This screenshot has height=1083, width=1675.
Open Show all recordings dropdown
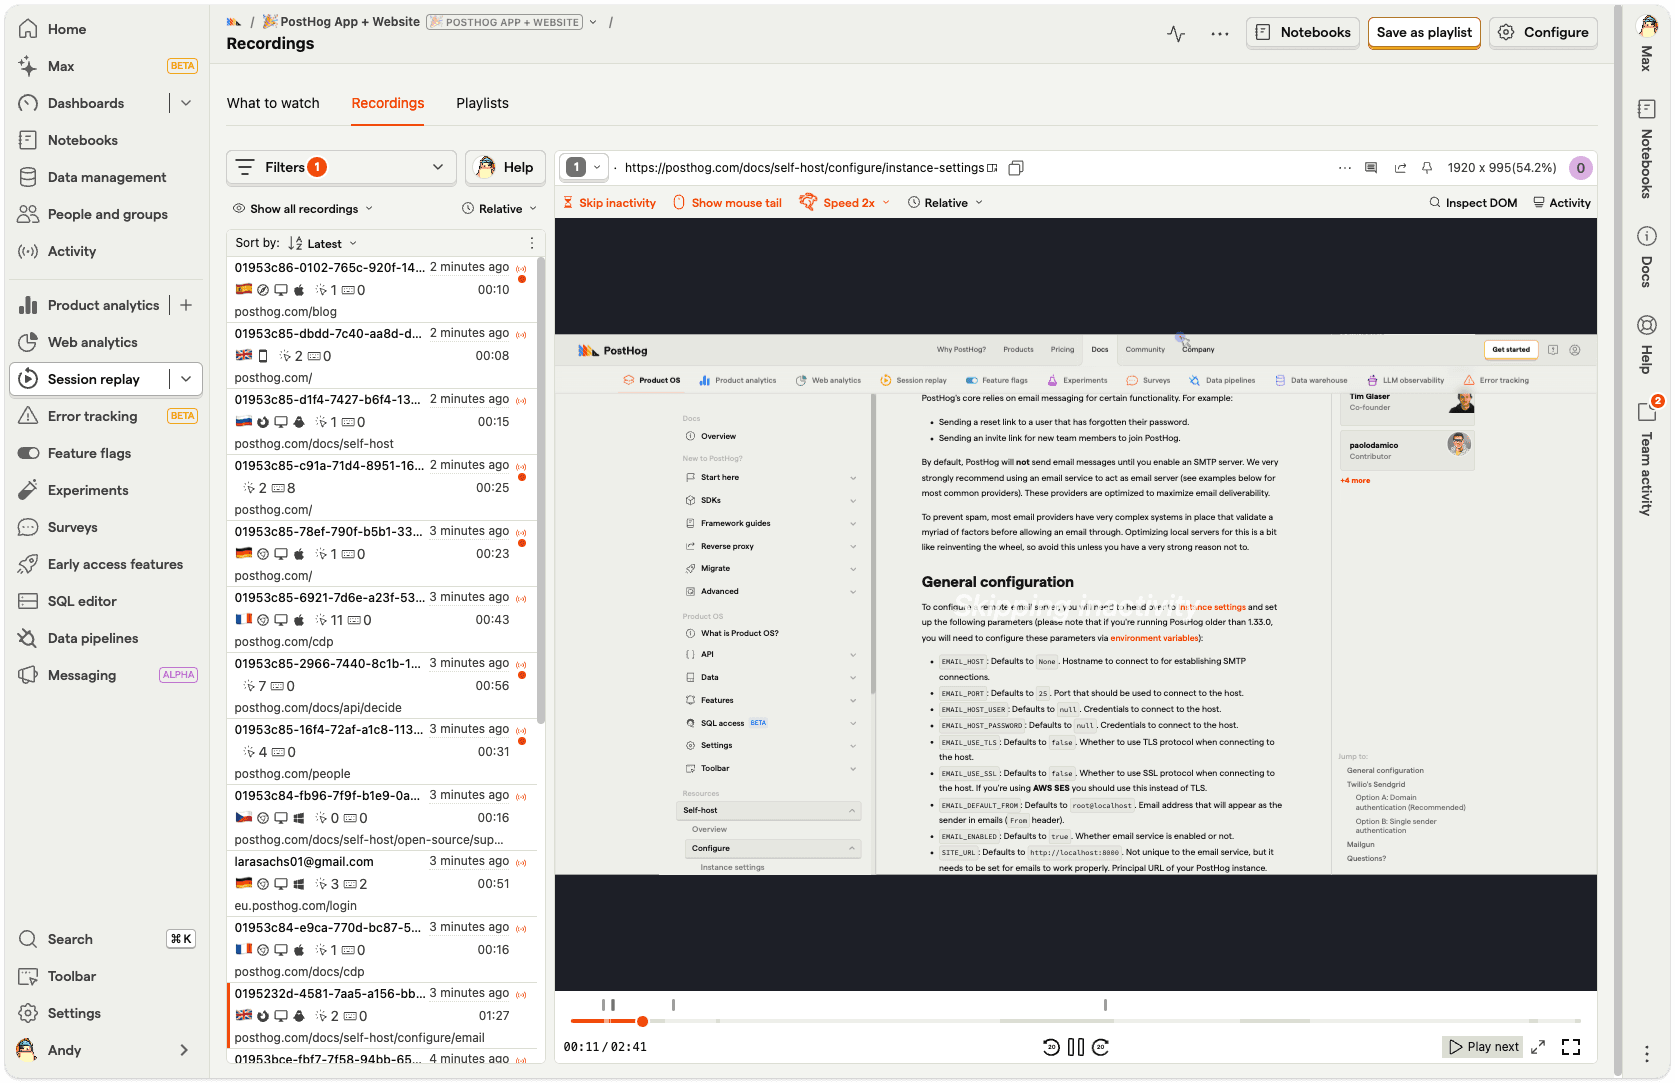point(303,209)
